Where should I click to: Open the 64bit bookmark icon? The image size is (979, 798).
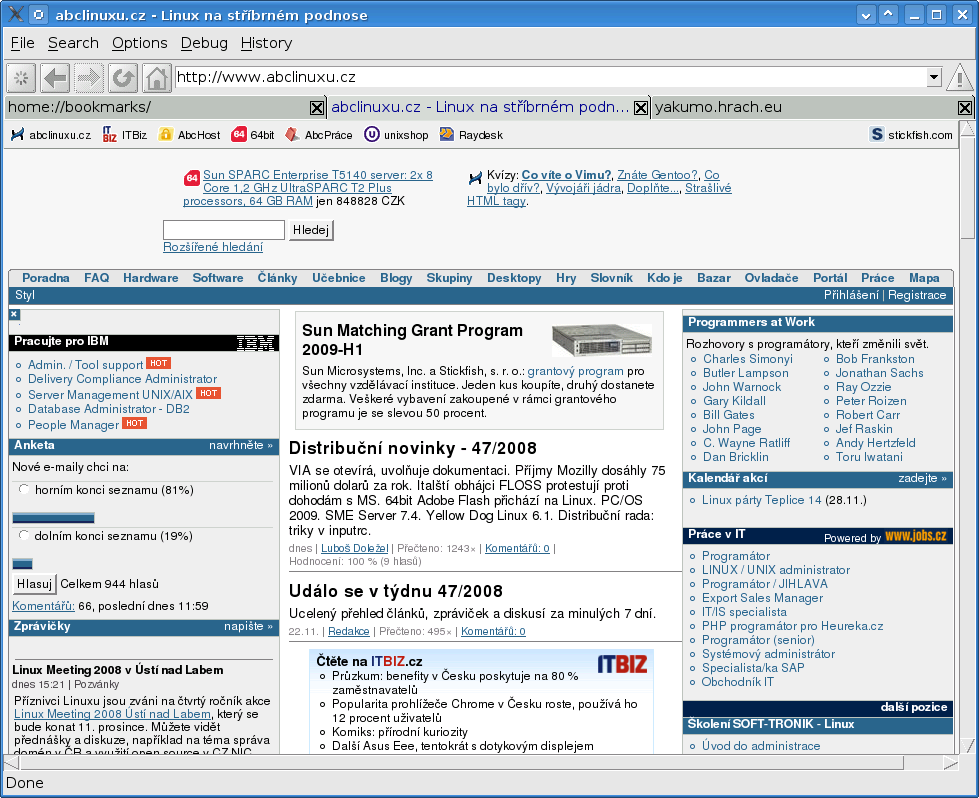point(239,134)
